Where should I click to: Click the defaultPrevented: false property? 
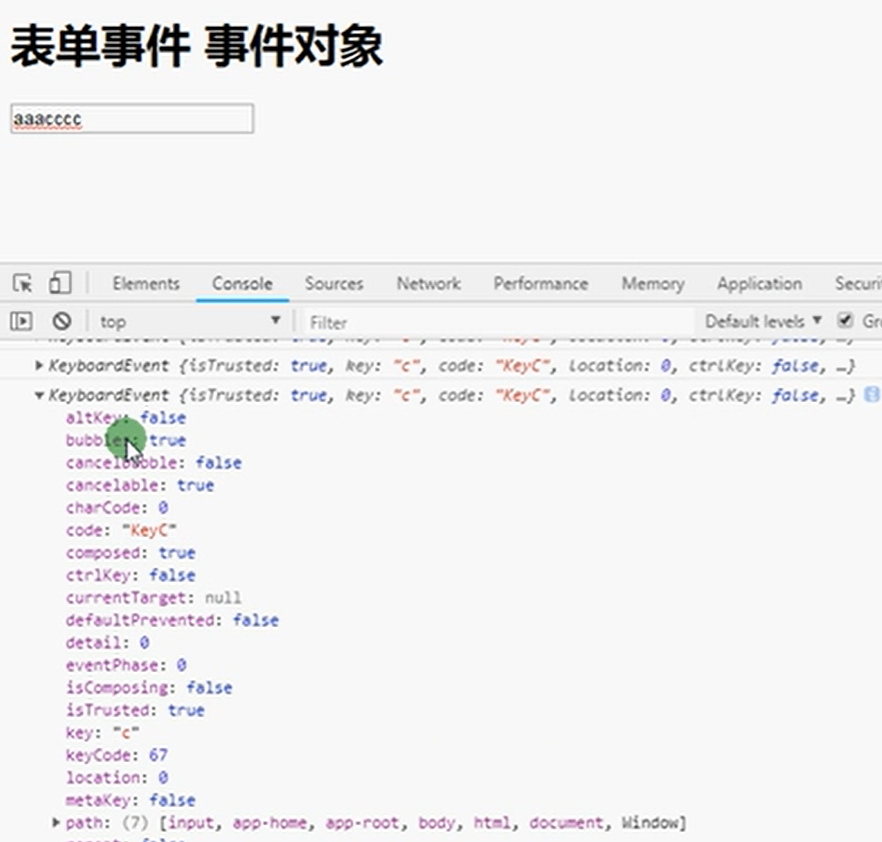tap(172, 620)
